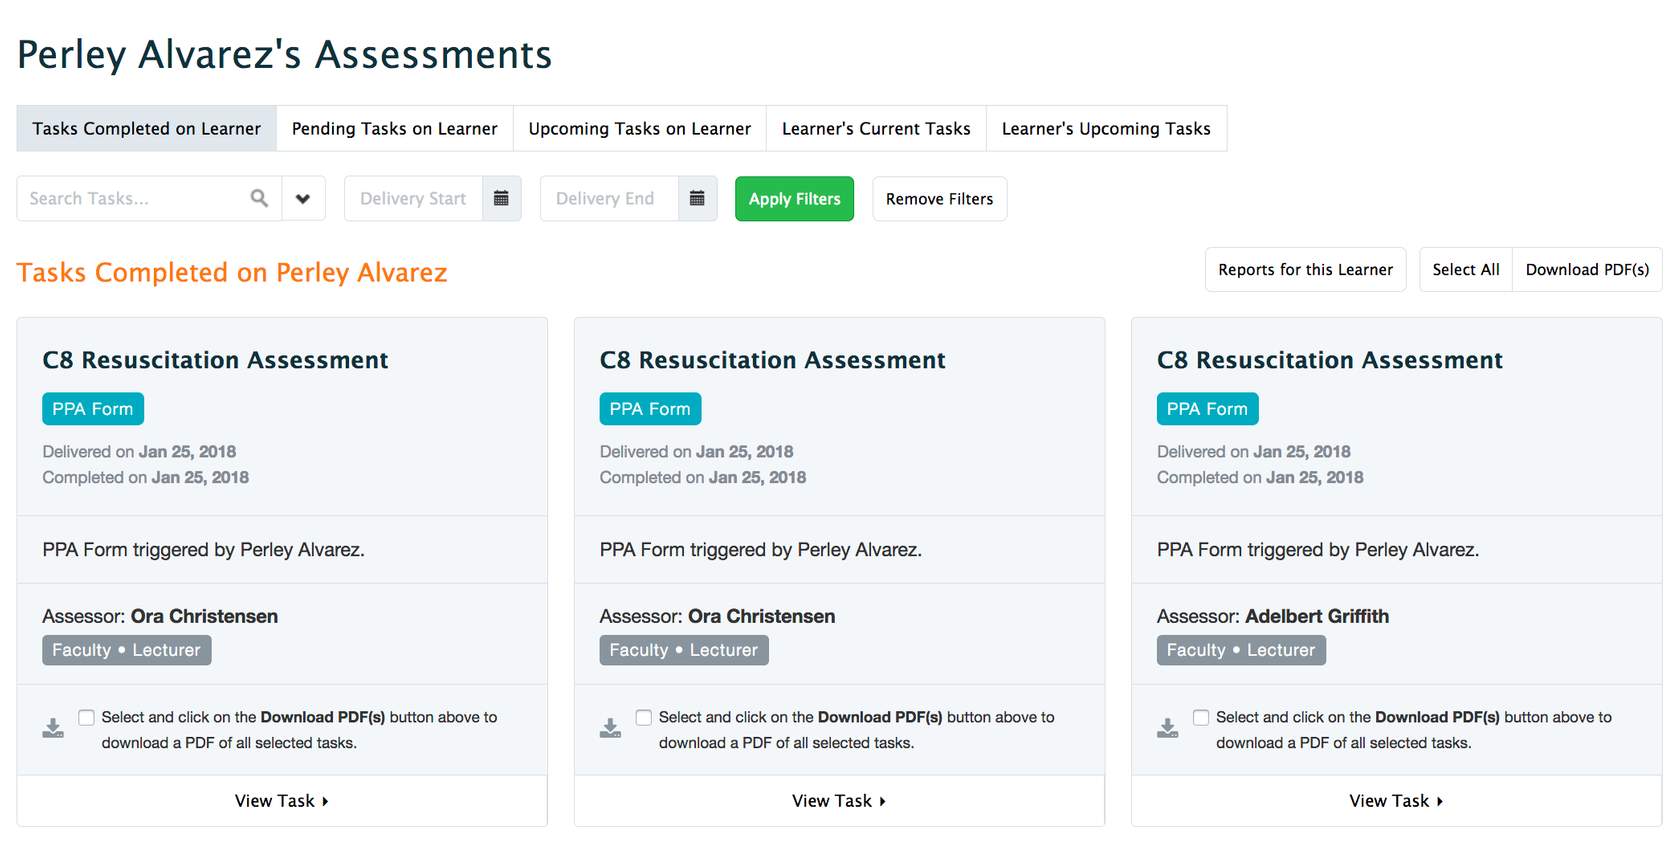Click download icon on Adelbert Griffith's card
The height and width of the screenshot is (843, 1680).
(x=1167, y=728)
